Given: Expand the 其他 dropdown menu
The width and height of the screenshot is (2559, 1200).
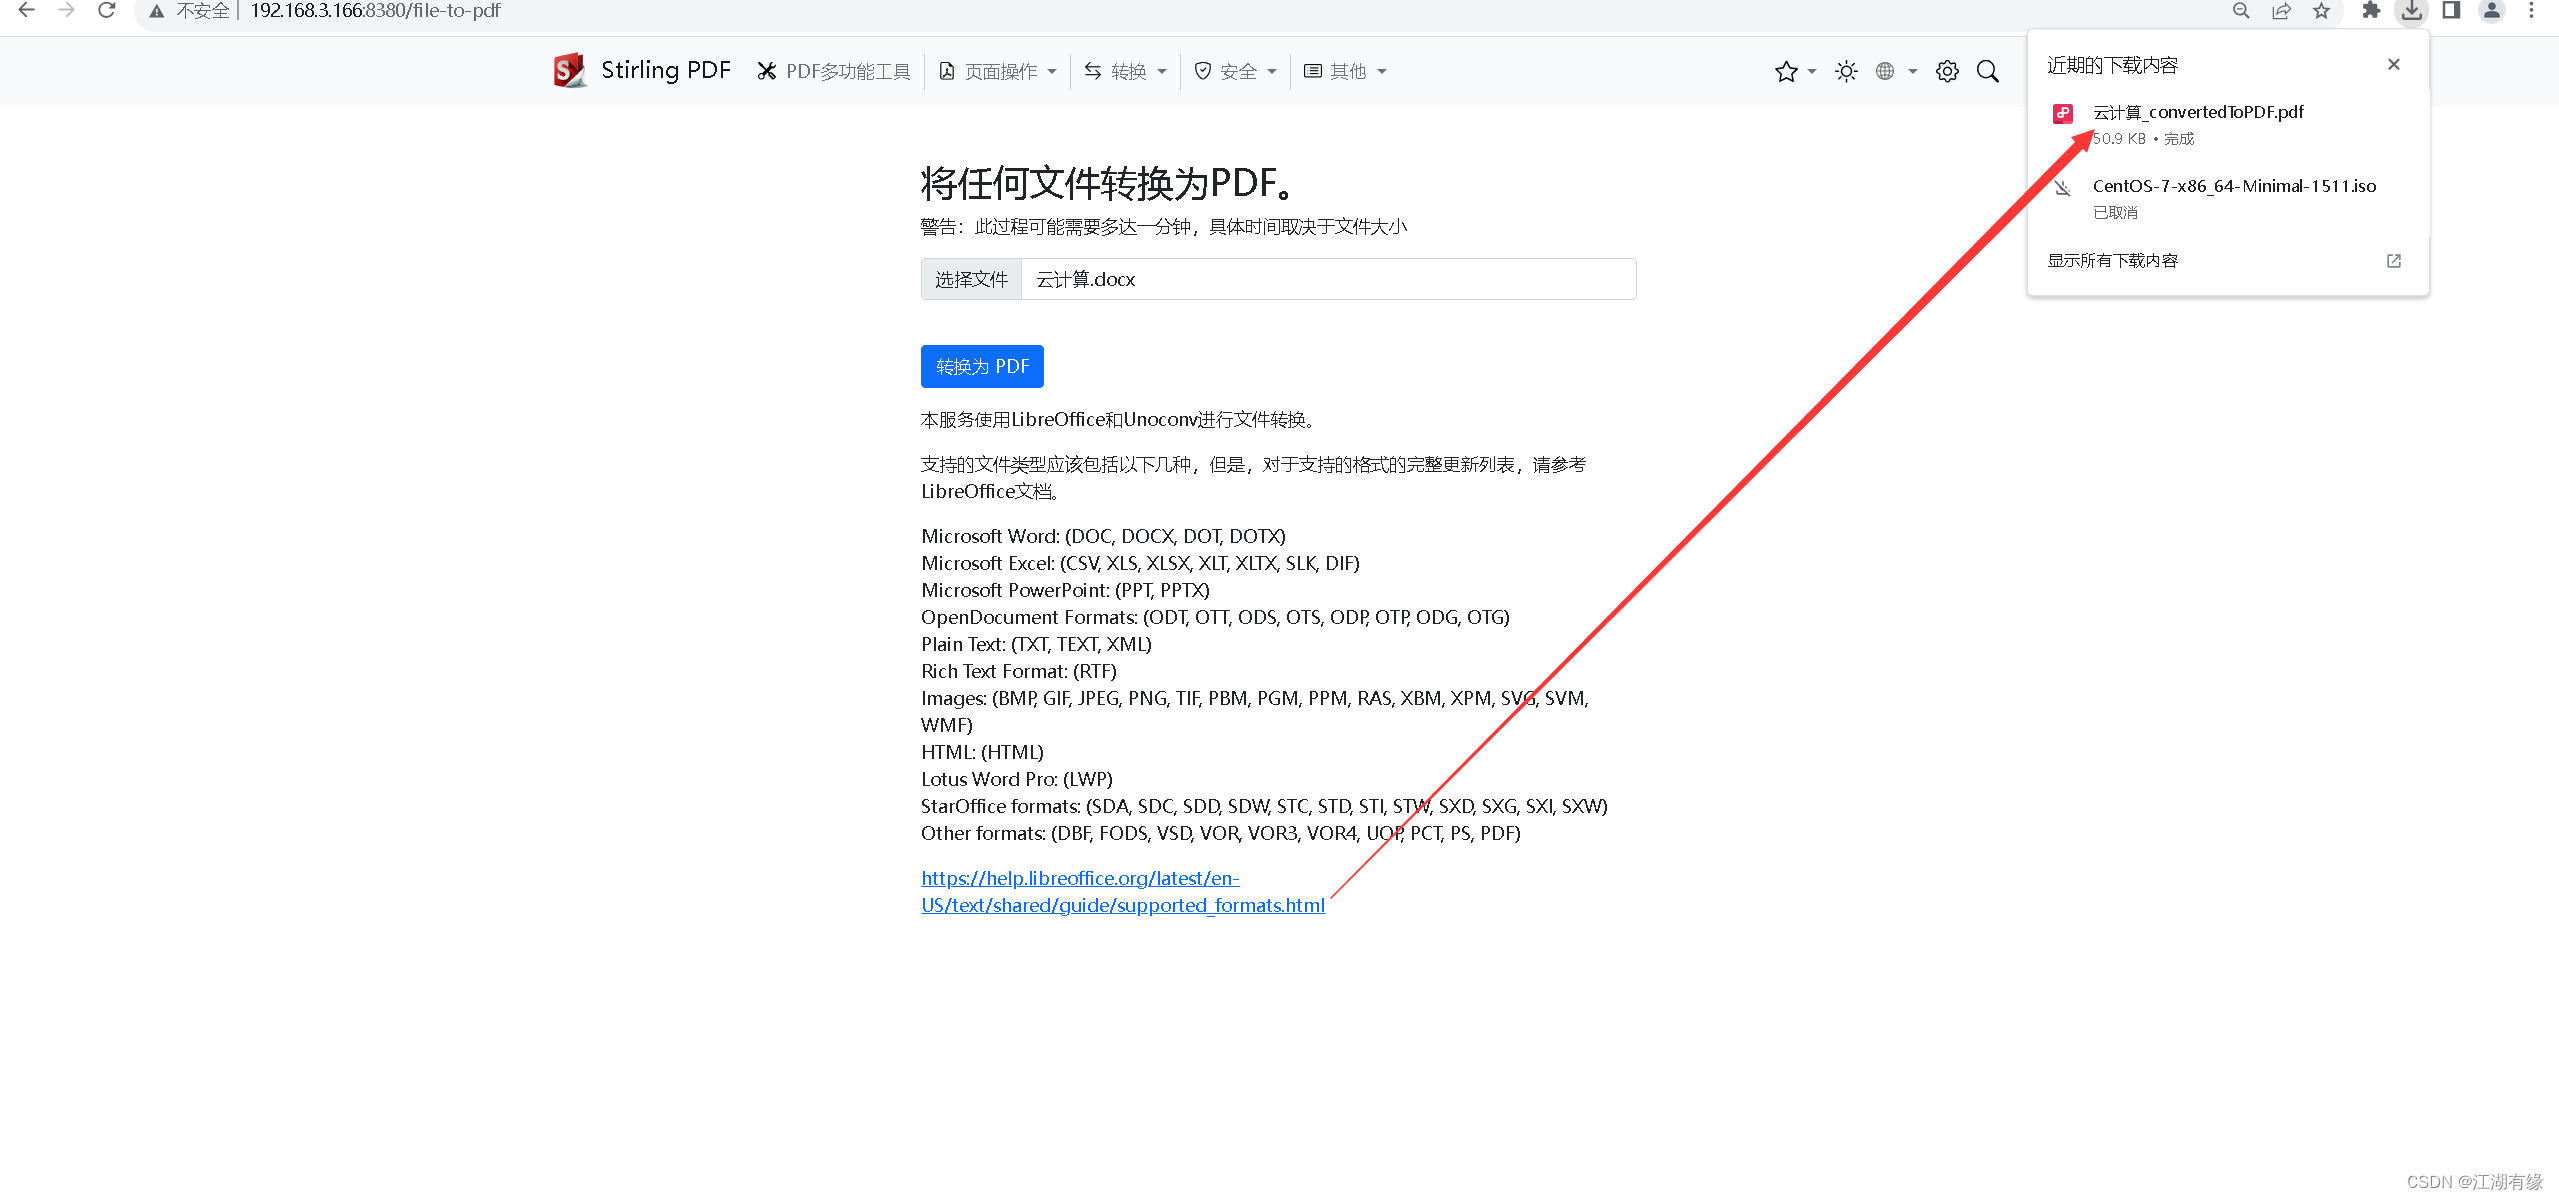Looking at the screenshot, I should point(1346,71).
